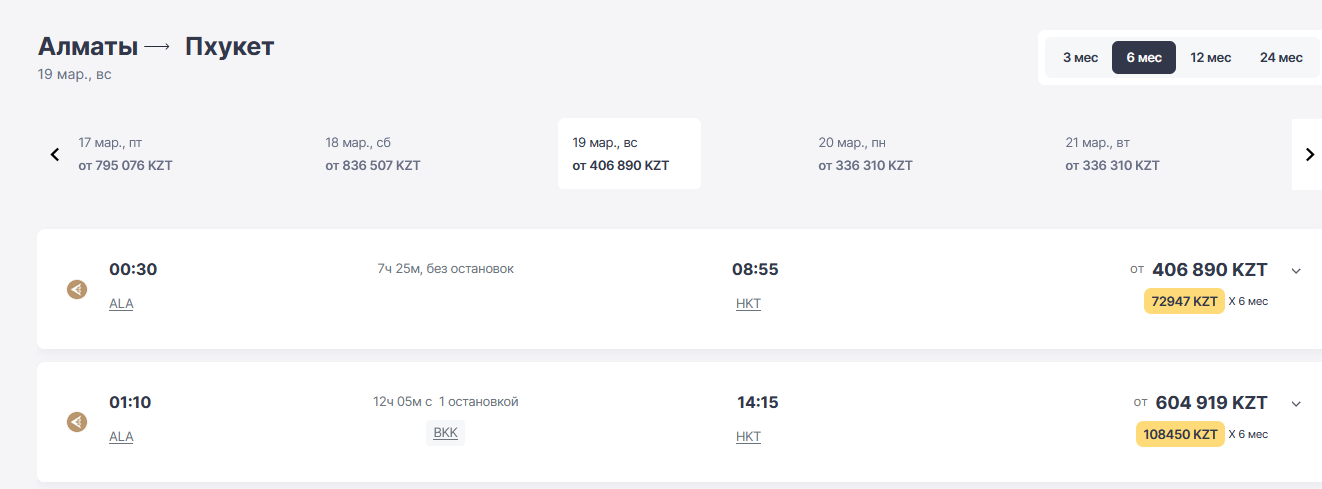The width and height of the screenshot is (1322, 489).
Task: Choose the 24 мес installment option
Action: coord(1281,57)
